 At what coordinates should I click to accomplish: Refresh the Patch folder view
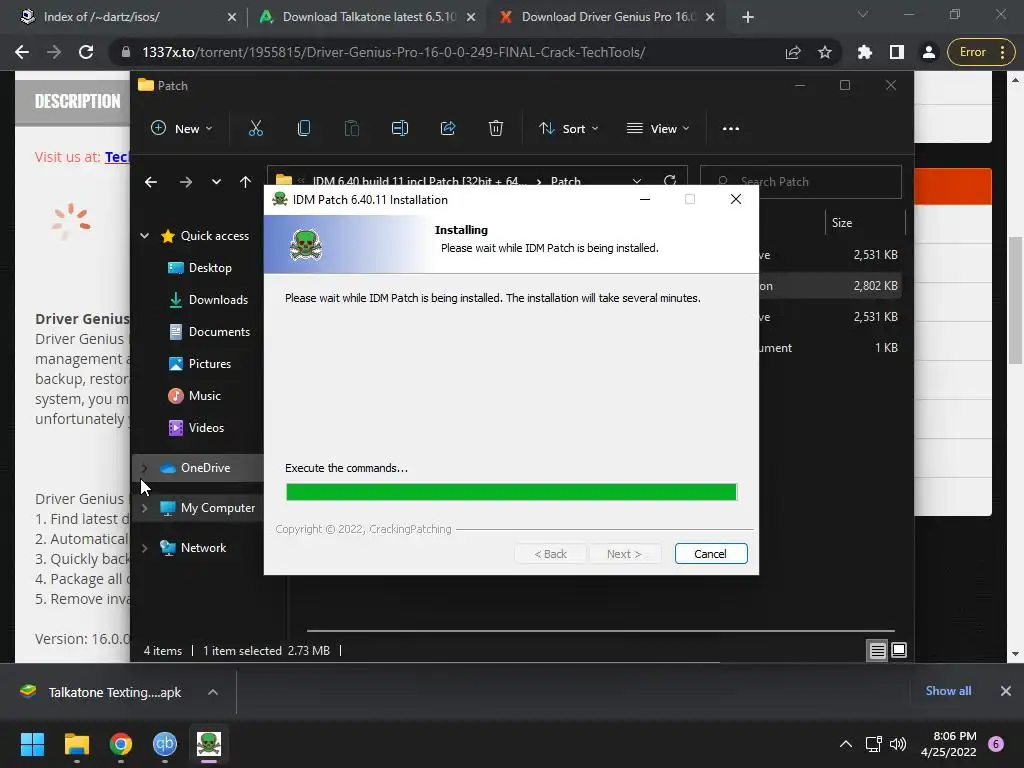669,180
